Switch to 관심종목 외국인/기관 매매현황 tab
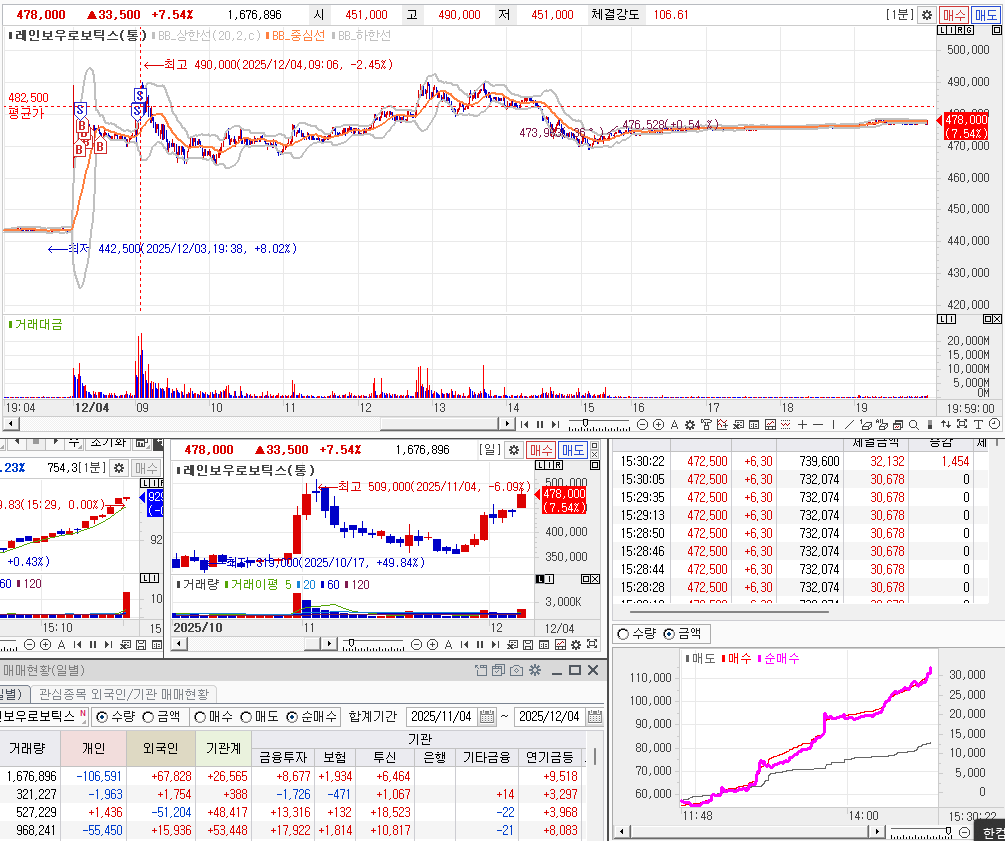Screen dimensions: 1005x841 (124, 694)
